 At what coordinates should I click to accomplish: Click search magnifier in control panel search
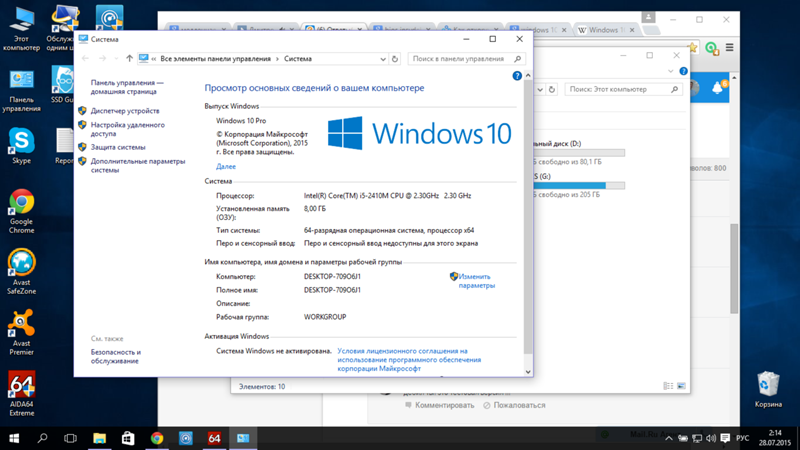[x=517, y=59]
